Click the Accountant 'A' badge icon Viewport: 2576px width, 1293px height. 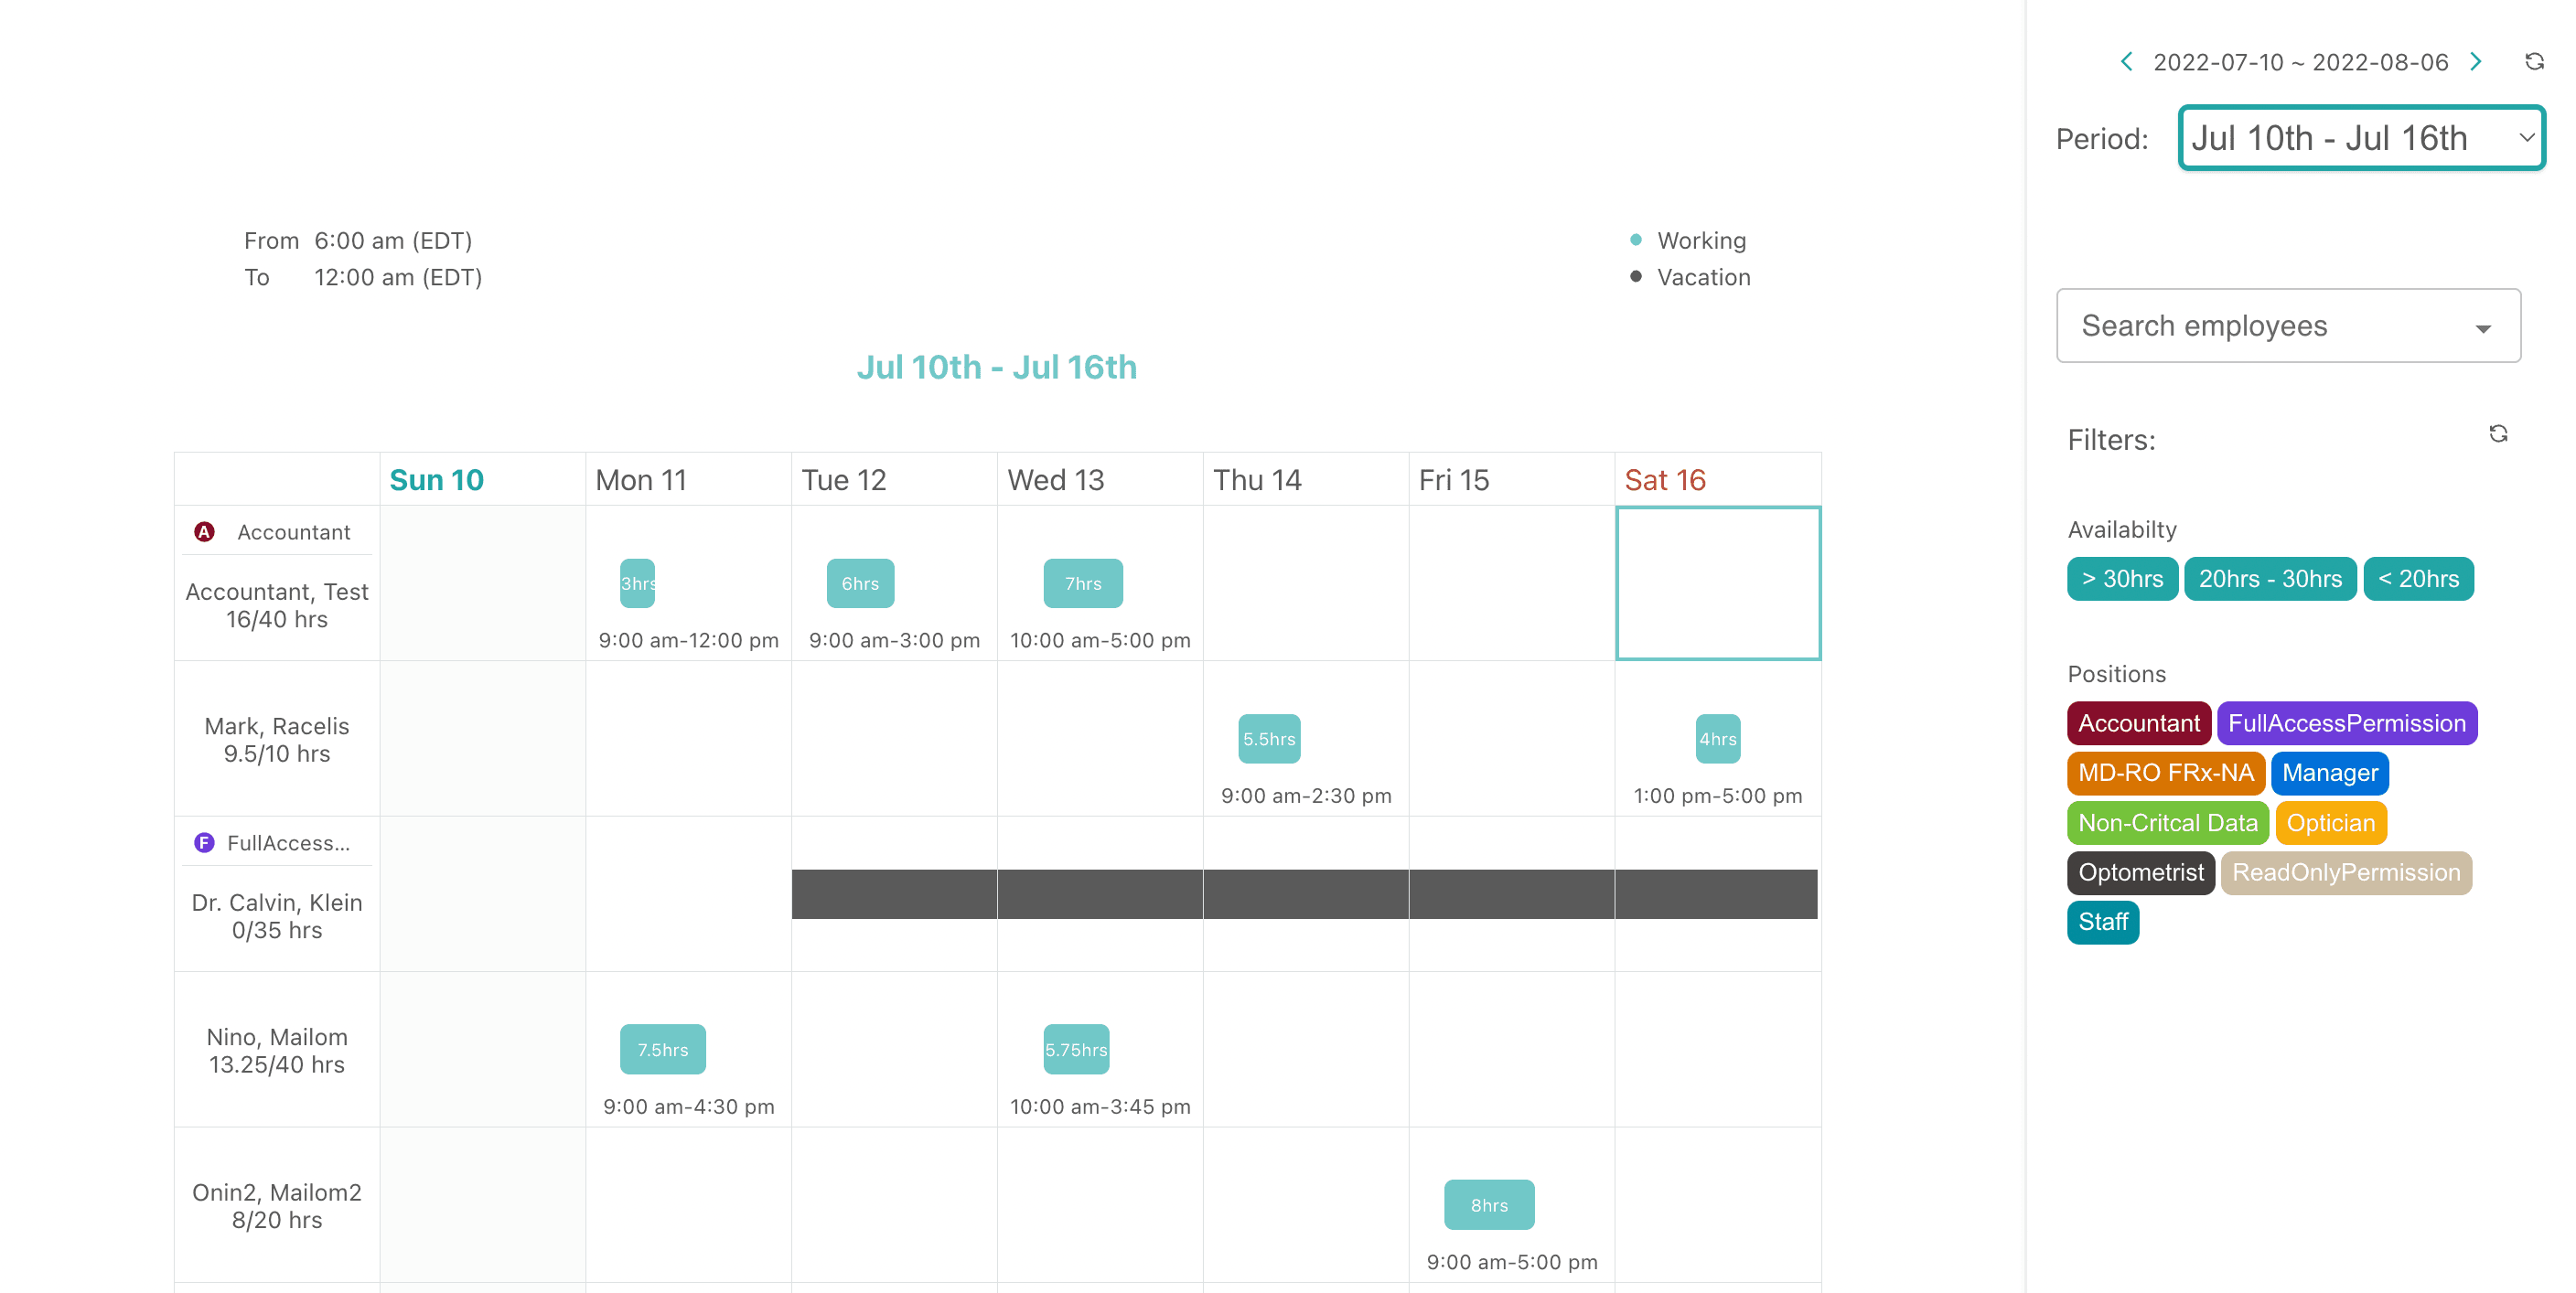click(204, 532)
